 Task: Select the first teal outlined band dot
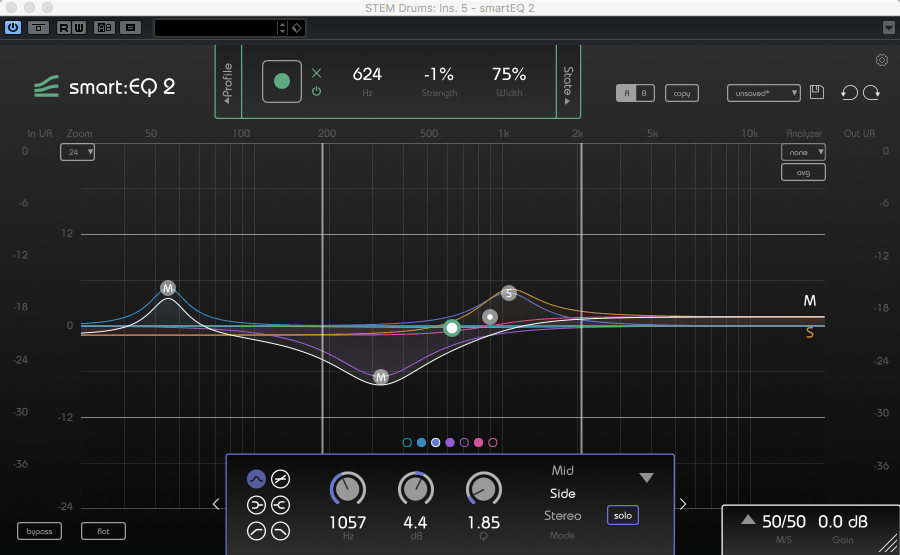coord(407,443)
